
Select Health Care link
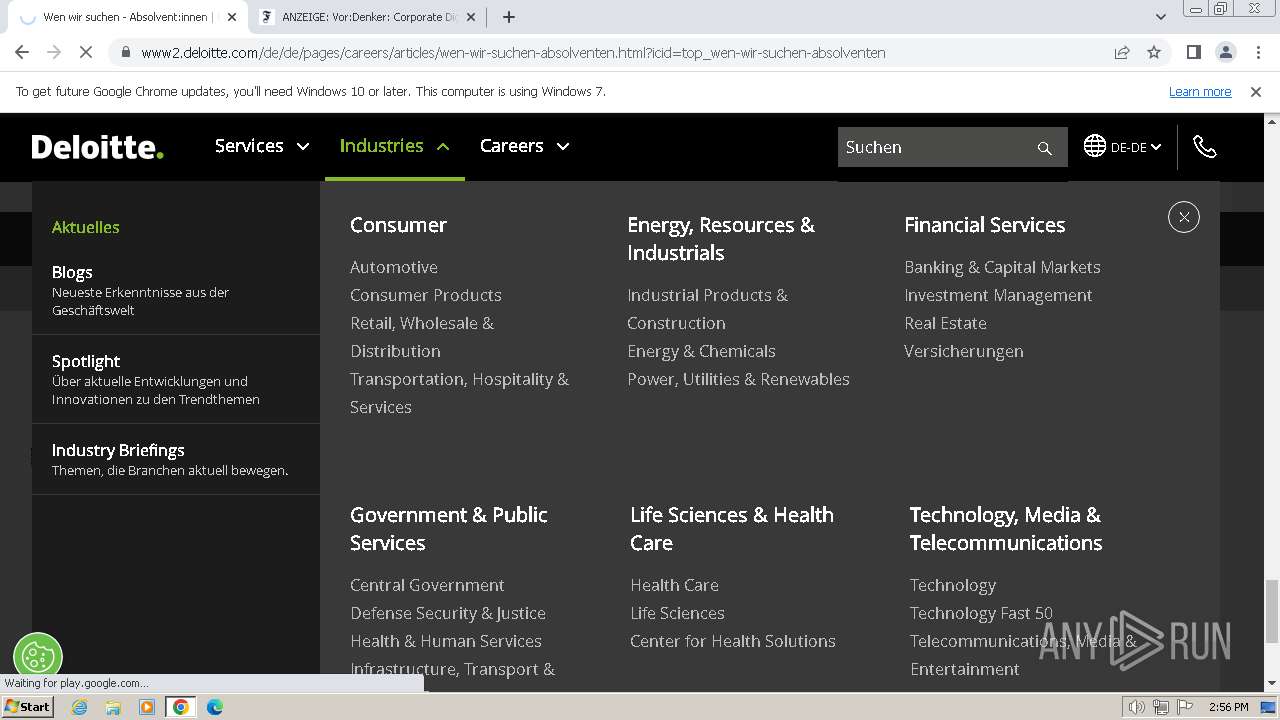(x=674, y=585)
